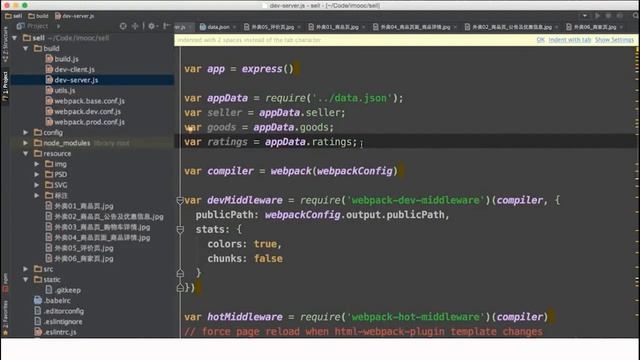Toggle the Project tool window side tab

(5, 86)
